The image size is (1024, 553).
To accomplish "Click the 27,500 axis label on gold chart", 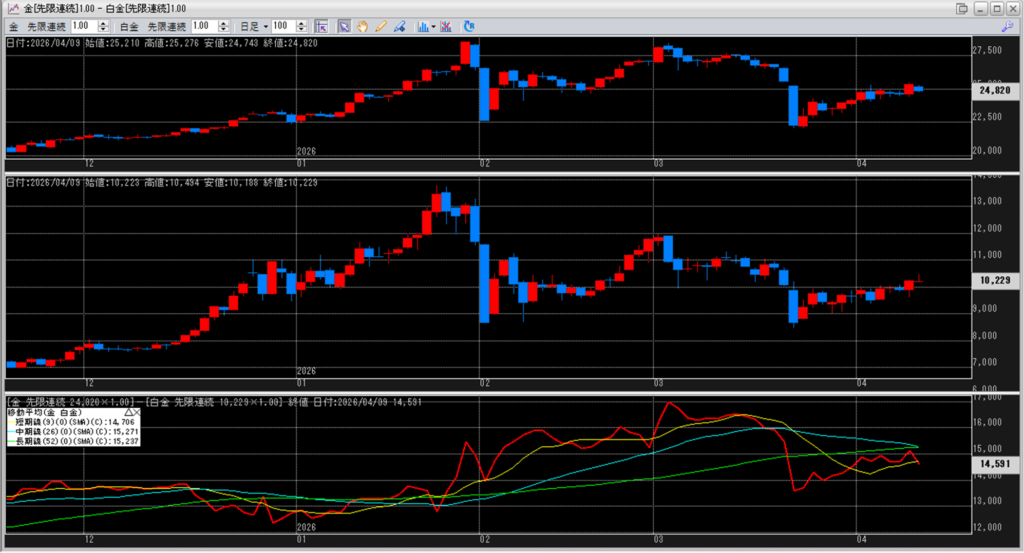I will pyautogui.click(x=987, y=50).
